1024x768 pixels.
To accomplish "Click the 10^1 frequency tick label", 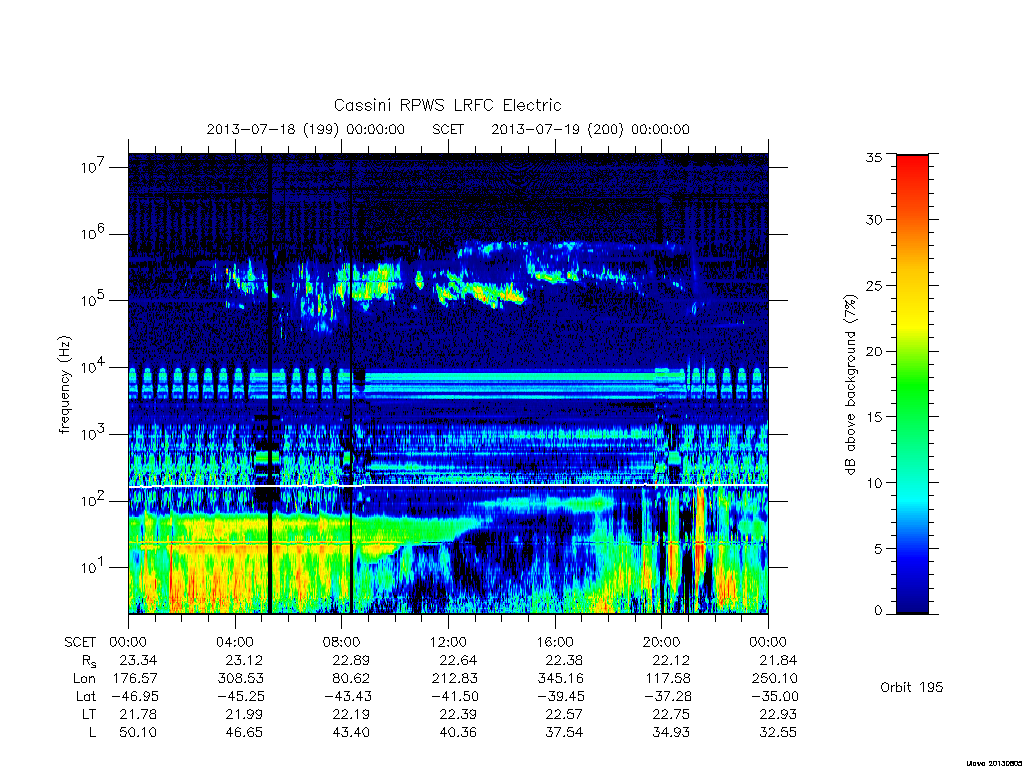I will [93, 566].
